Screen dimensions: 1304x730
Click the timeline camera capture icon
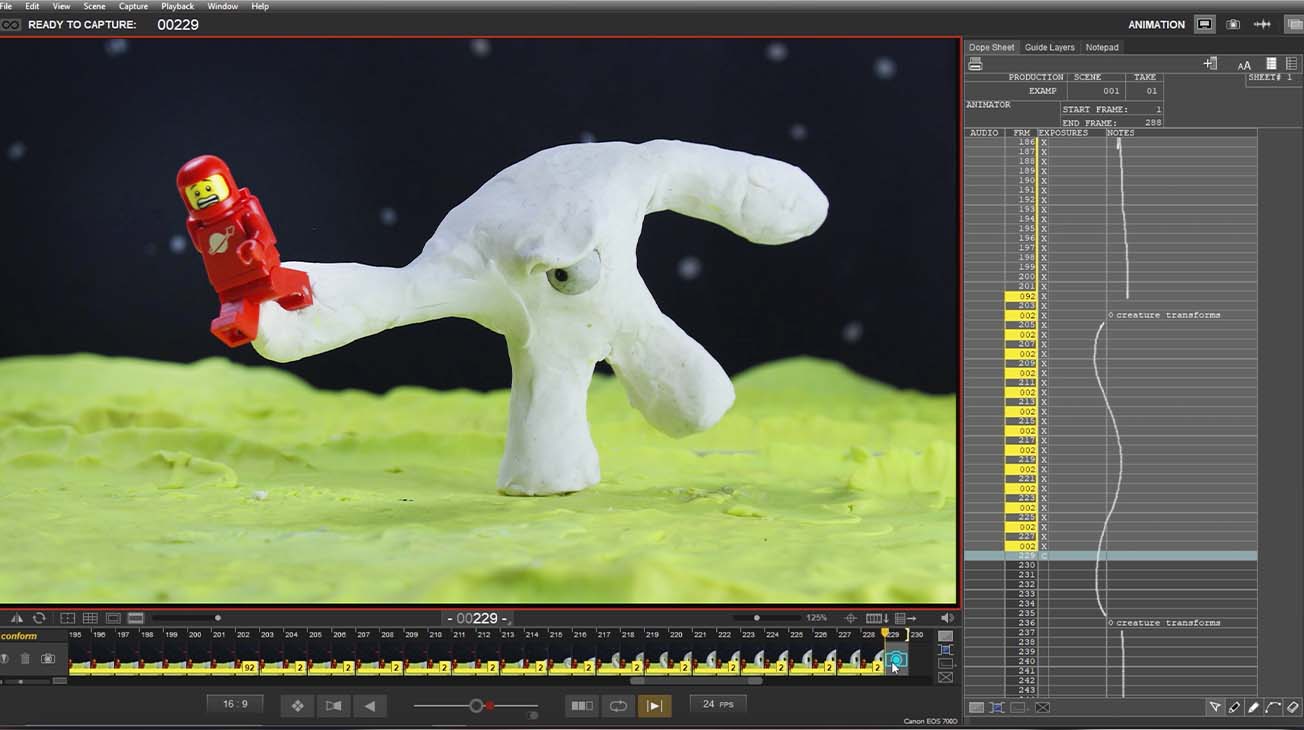[x=47, y=659]
